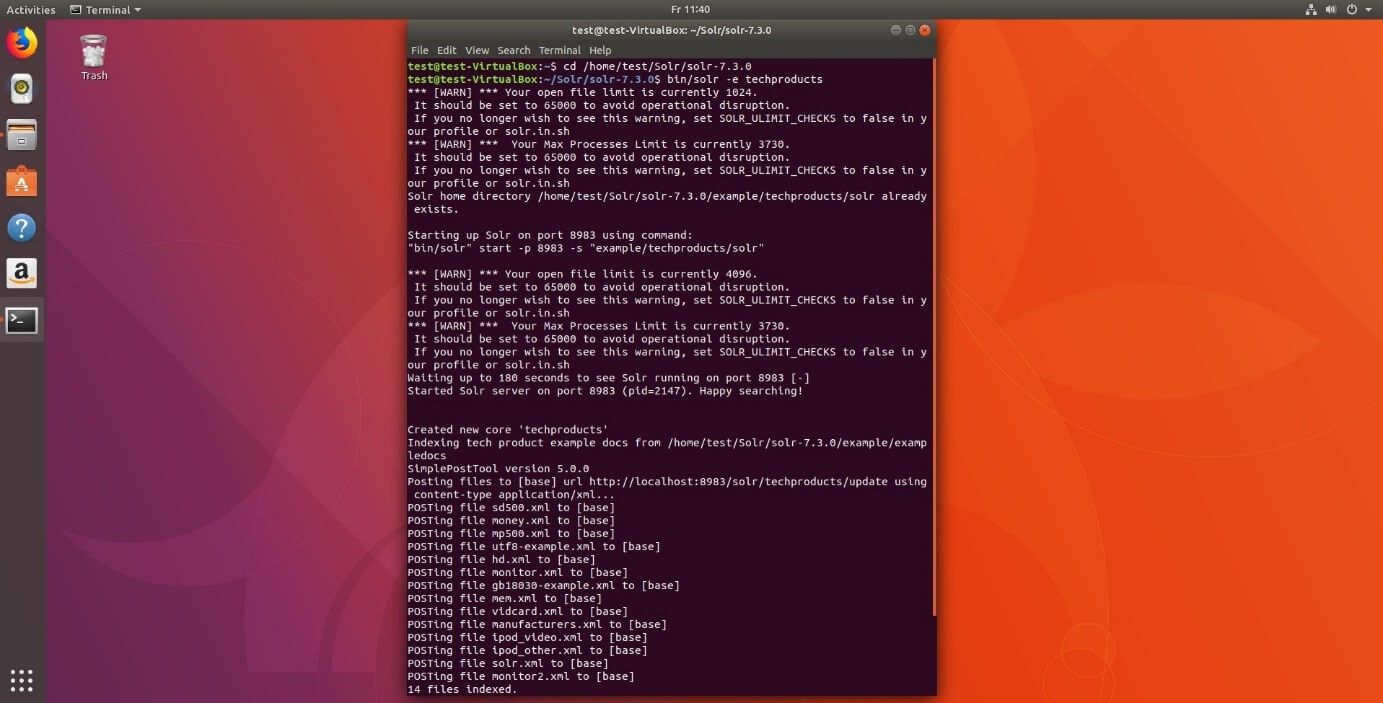The width and height of the screenshot is (1383, 703).
Task: Expand the system menu arrow
Action: point(1367,10)
